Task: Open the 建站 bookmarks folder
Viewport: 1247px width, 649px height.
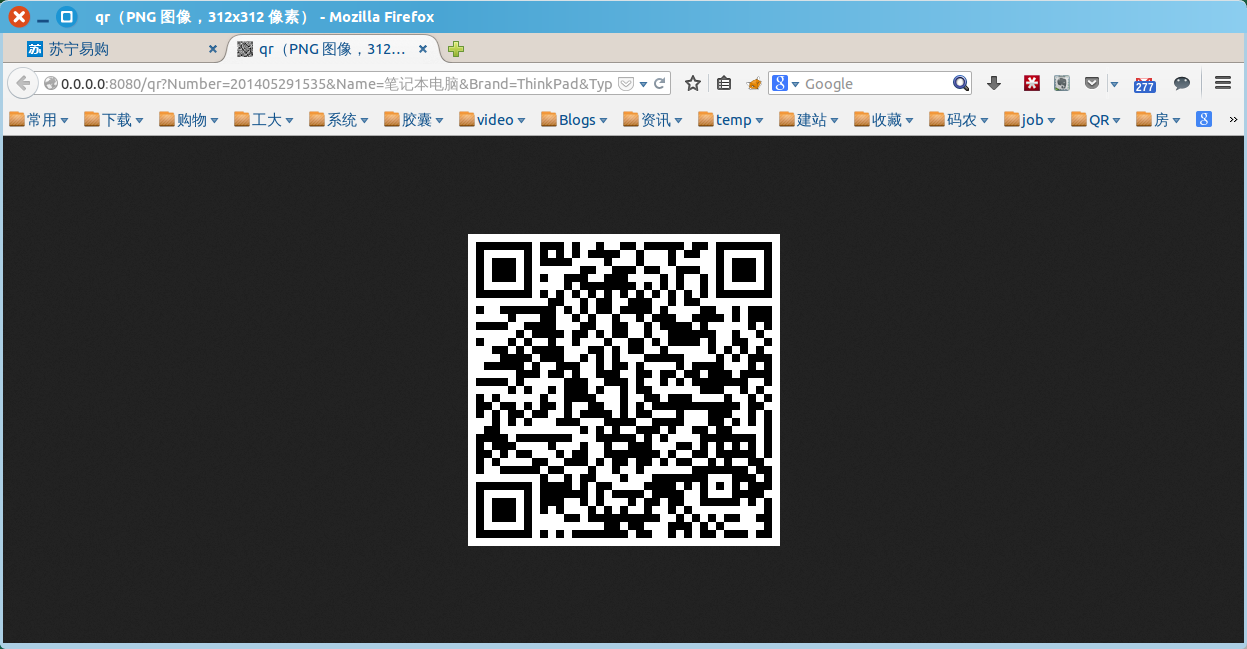Action: (809, 120)
